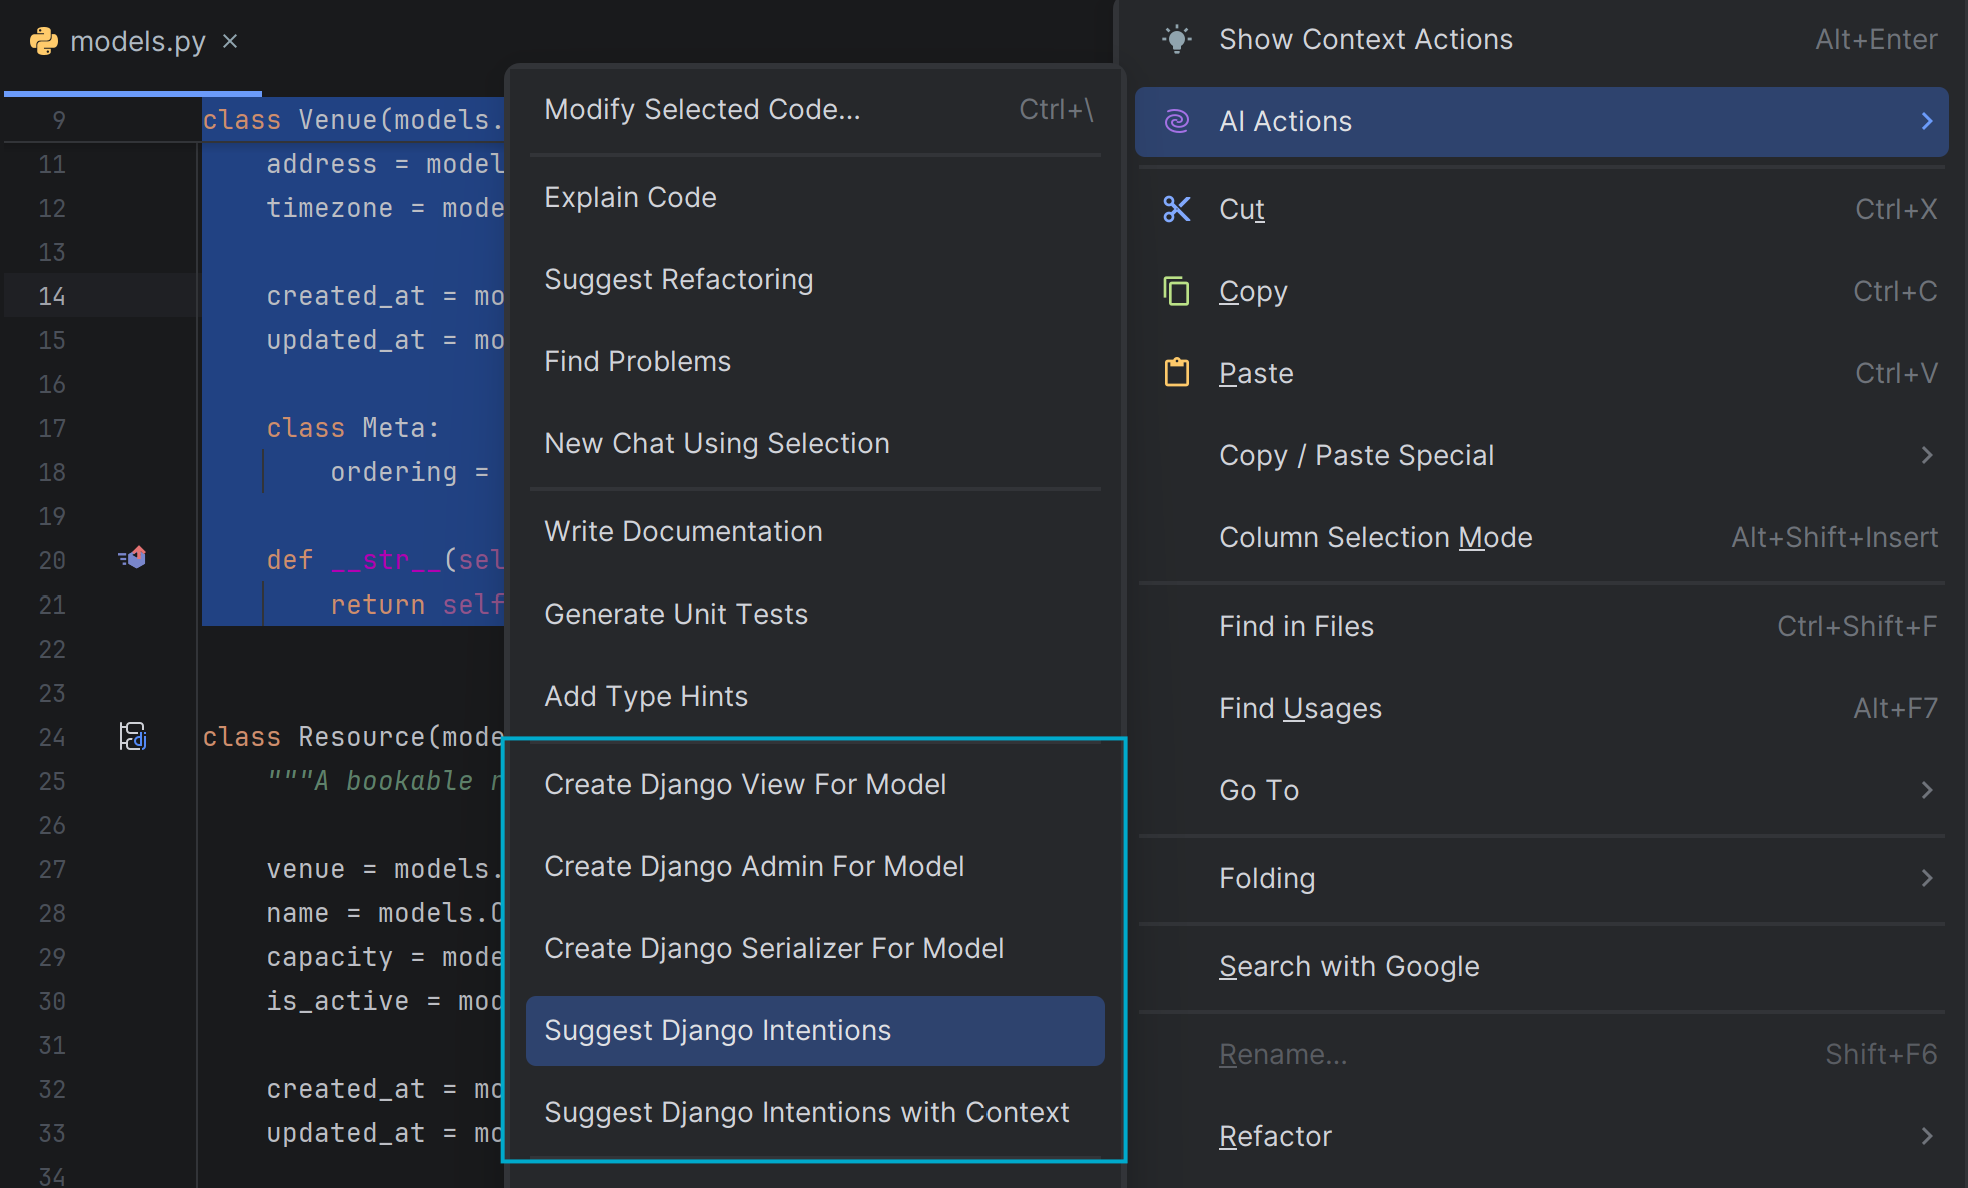
Task: Choose Copy from context menu
Action: click(1541, 291)
